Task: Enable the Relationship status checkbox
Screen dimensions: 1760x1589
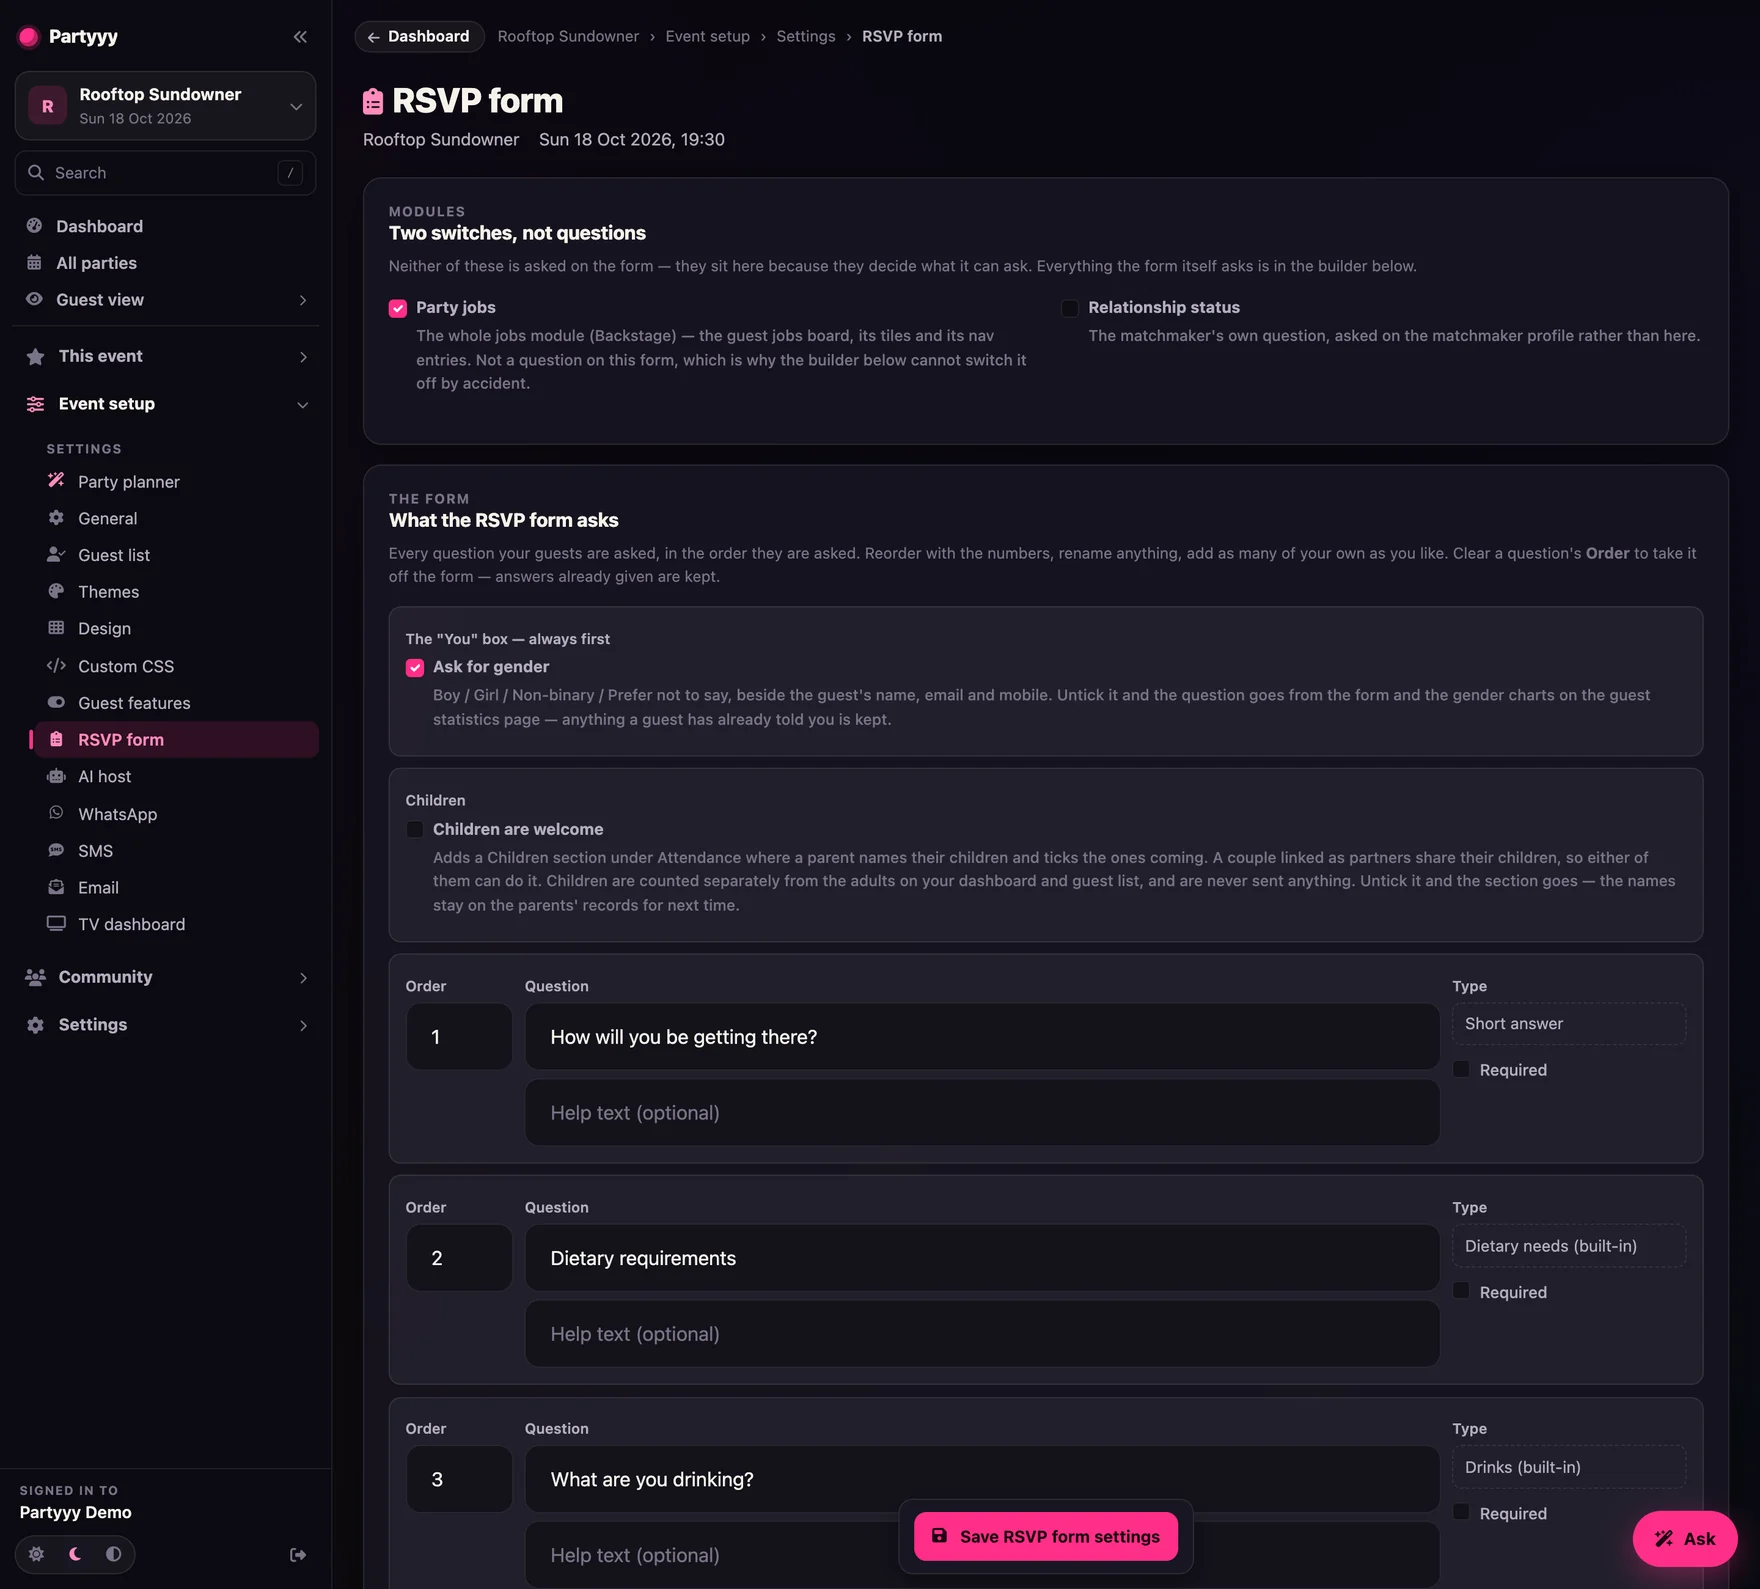Action: tap(1070, 308)
